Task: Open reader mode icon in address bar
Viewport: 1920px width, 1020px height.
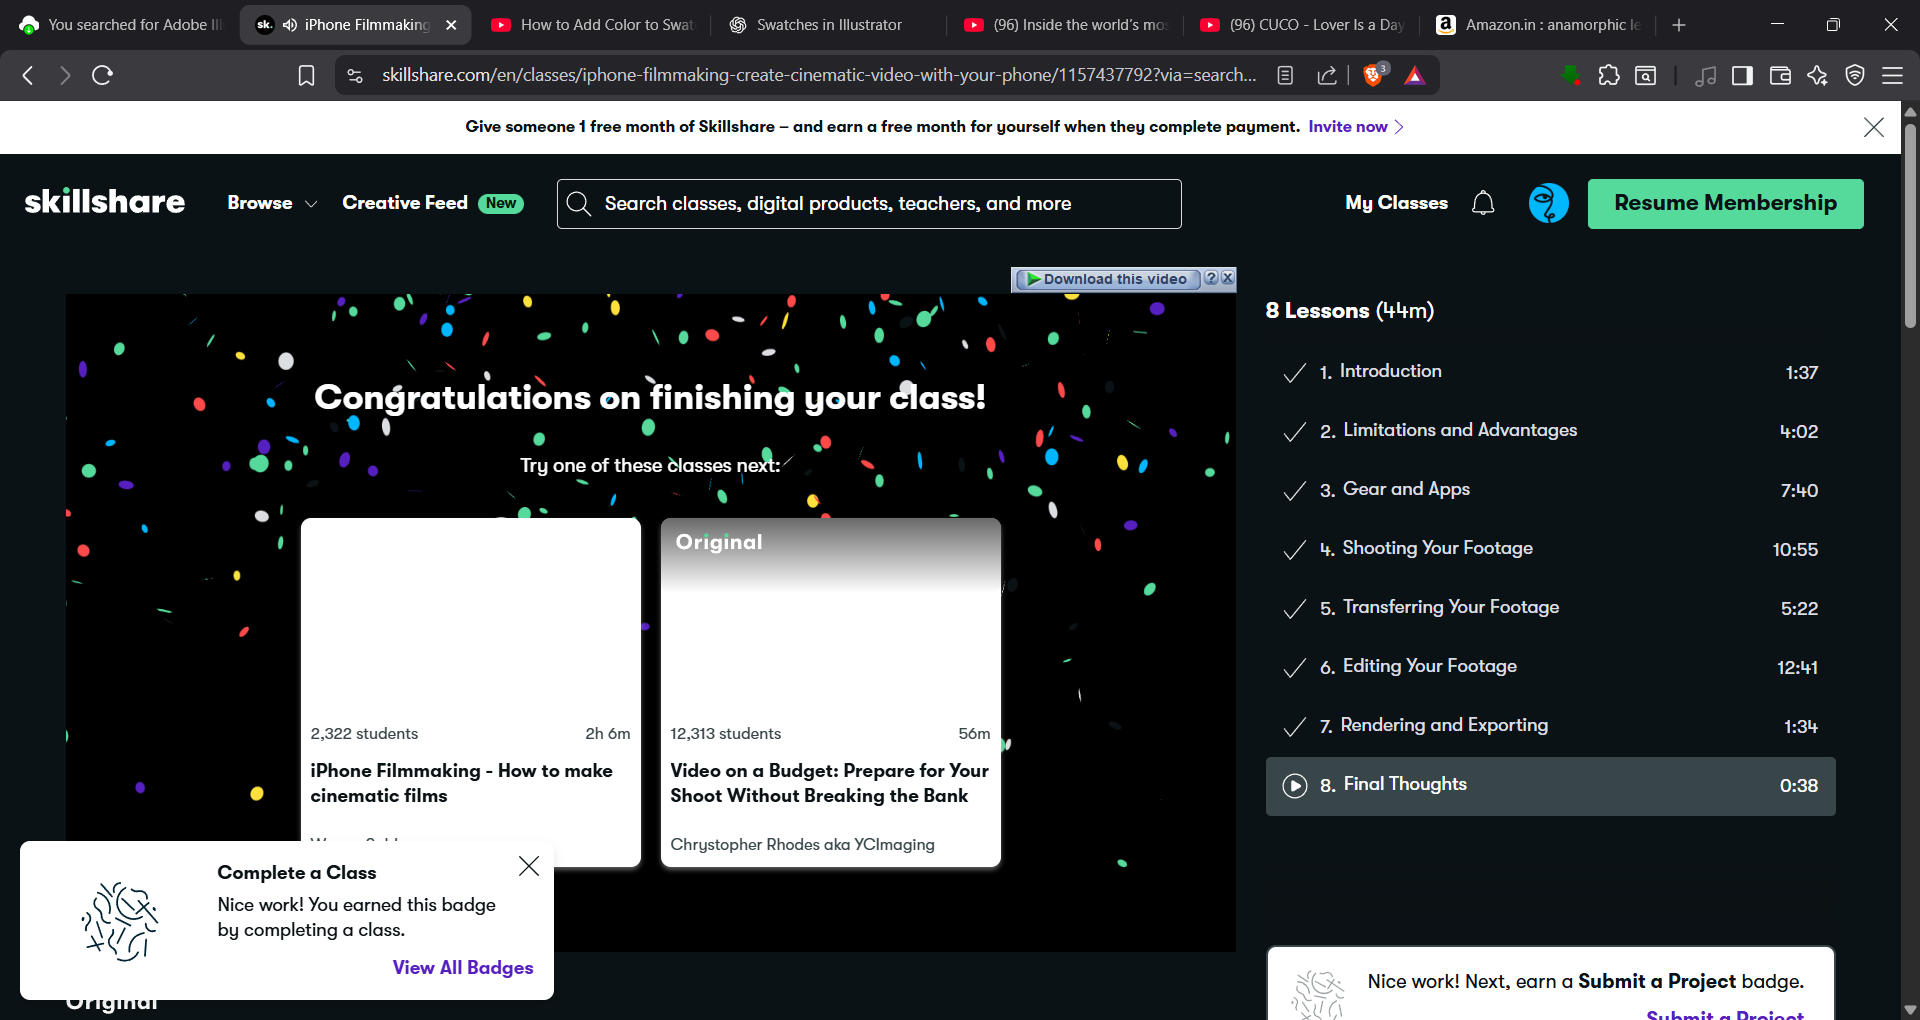Action: point(1286,75)
